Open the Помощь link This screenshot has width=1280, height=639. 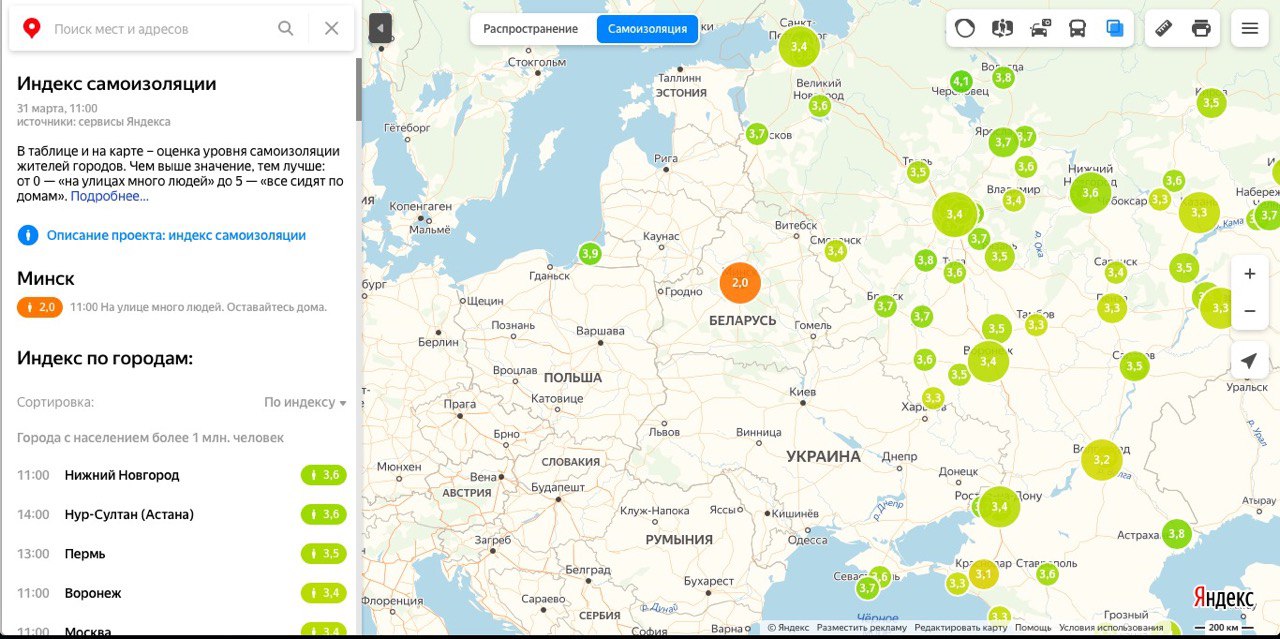click(x=1033, y=628)
